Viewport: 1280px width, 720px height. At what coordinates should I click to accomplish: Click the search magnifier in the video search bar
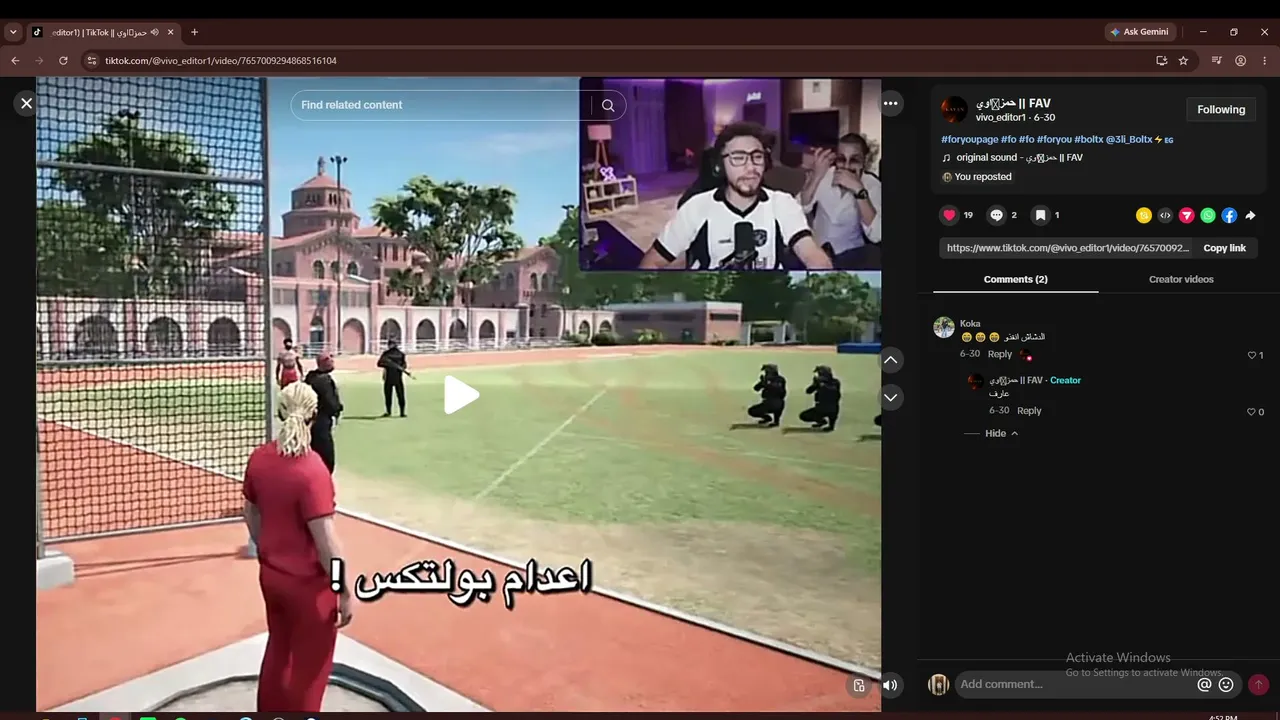pos(608,105)
